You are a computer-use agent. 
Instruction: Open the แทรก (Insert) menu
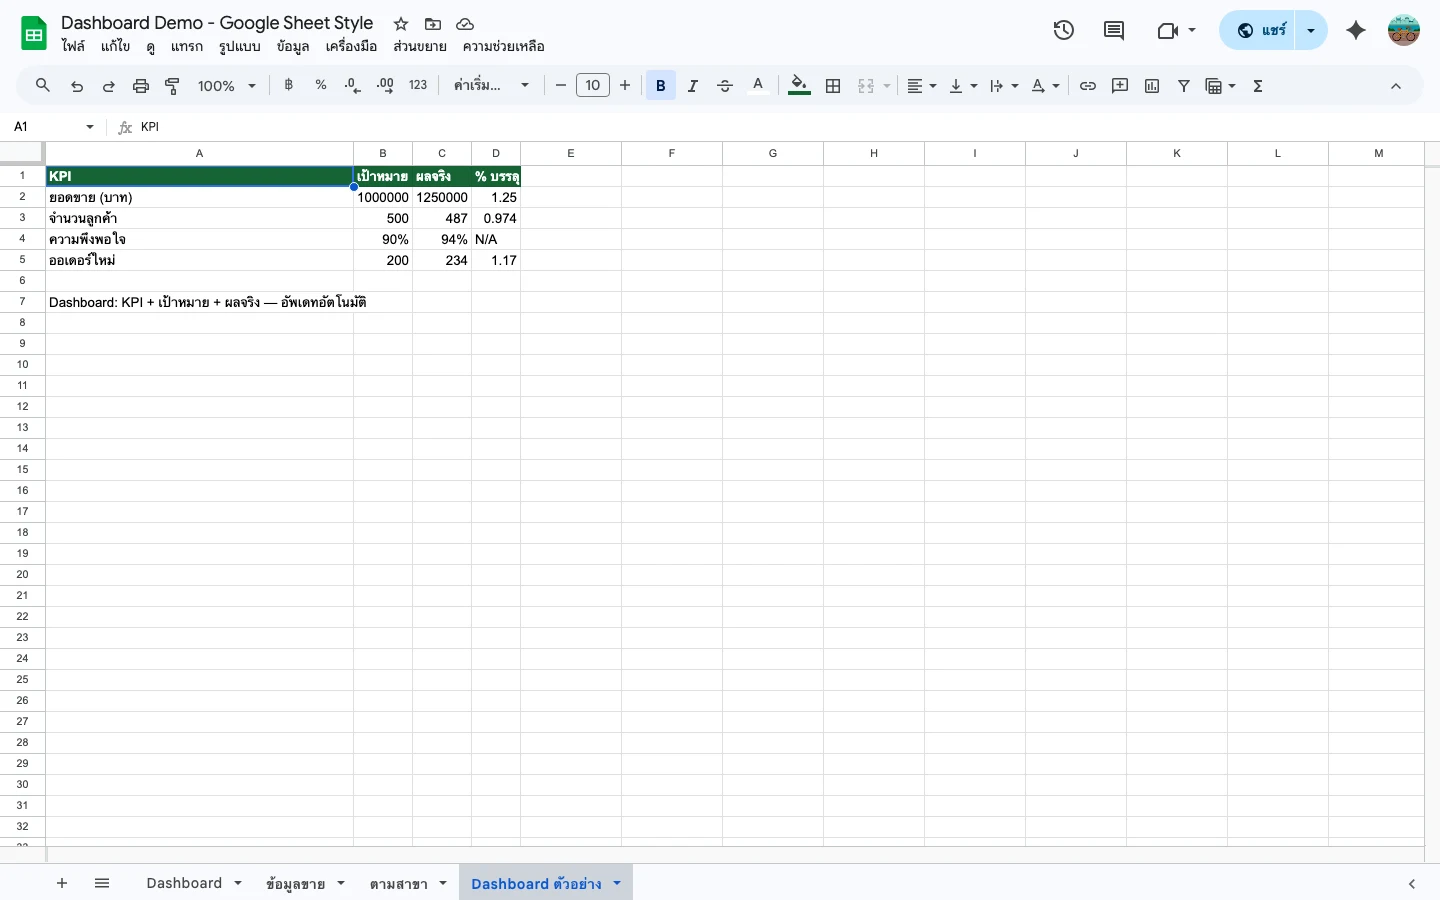tap(187, 46)
